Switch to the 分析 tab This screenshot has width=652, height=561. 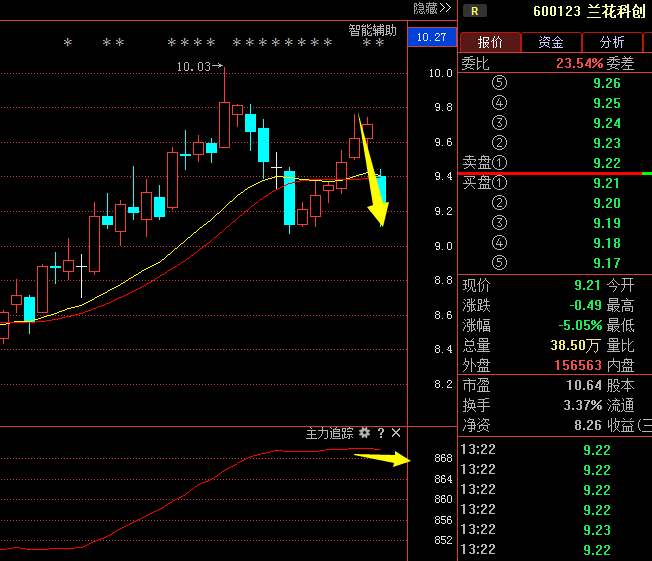click(612, 42)
